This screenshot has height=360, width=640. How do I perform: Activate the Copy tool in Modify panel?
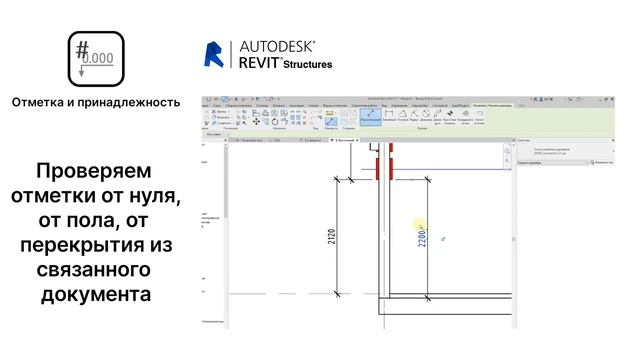(x=265, y=121)
